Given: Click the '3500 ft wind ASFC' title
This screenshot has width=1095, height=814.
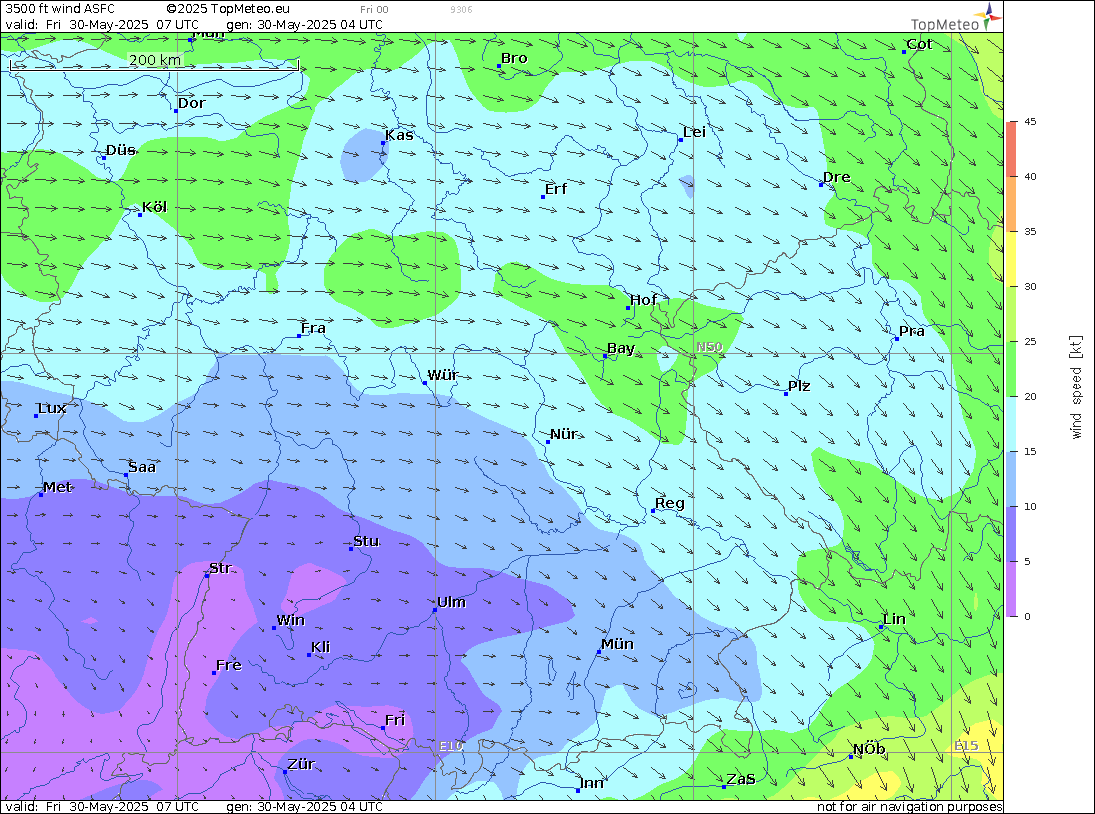Looking at the screenshot, I should coord(60,9).
